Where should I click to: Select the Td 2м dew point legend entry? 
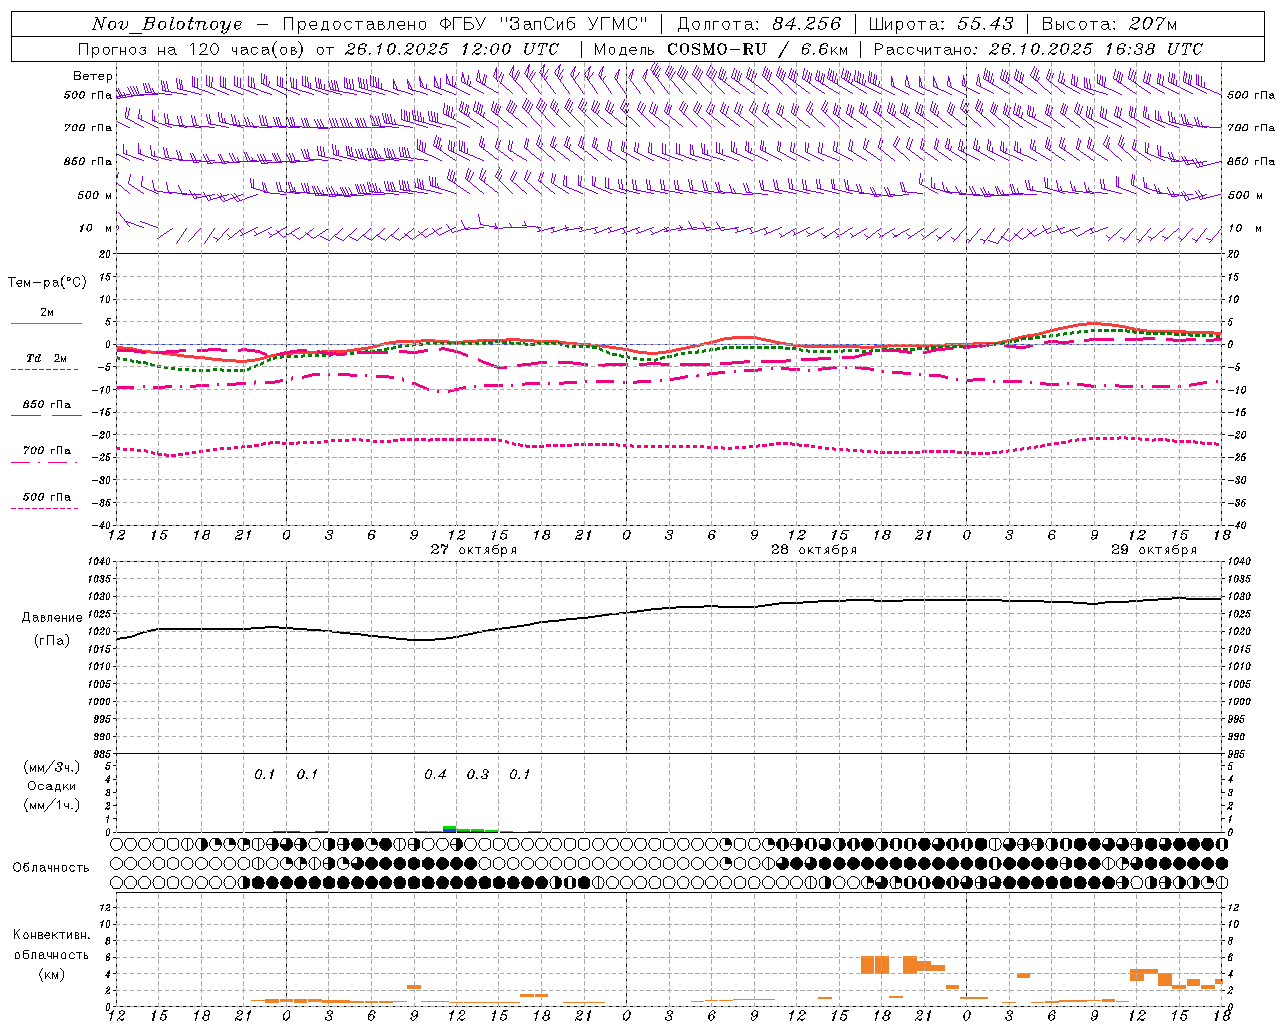click(x=47, y=358)
